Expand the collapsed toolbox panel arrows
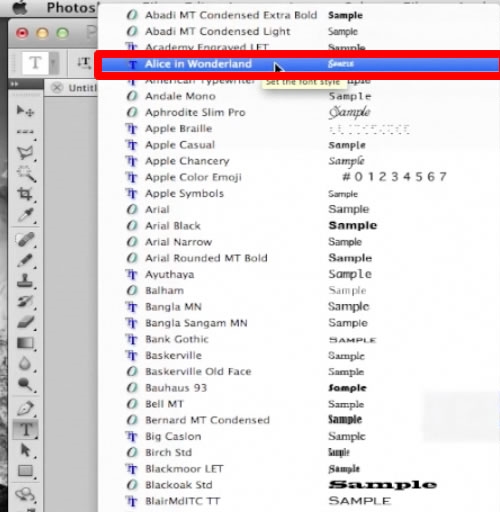The height and width of the screenshot is (512, 500). [14, 84]
